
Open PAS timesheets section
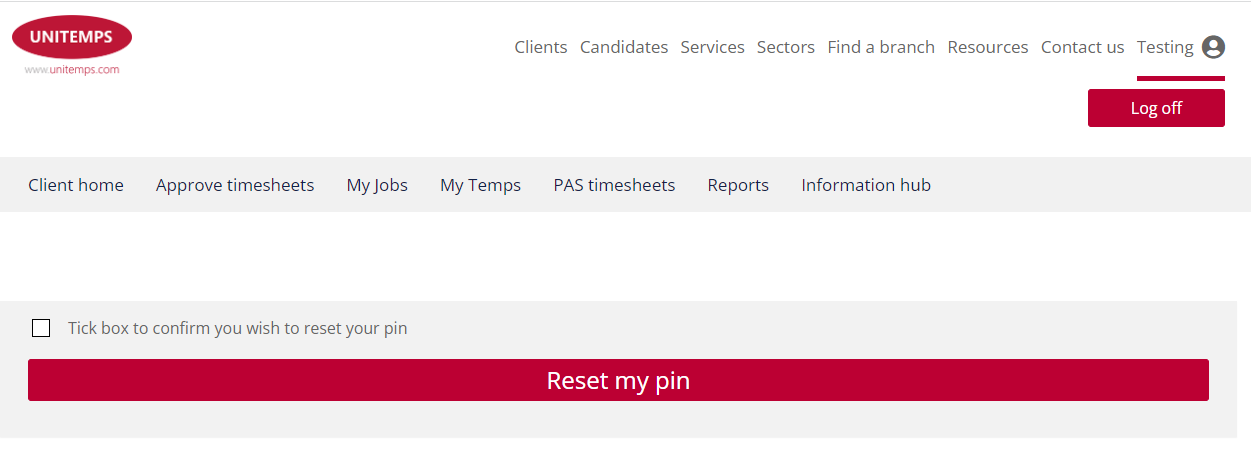click(x=614, y=185)
